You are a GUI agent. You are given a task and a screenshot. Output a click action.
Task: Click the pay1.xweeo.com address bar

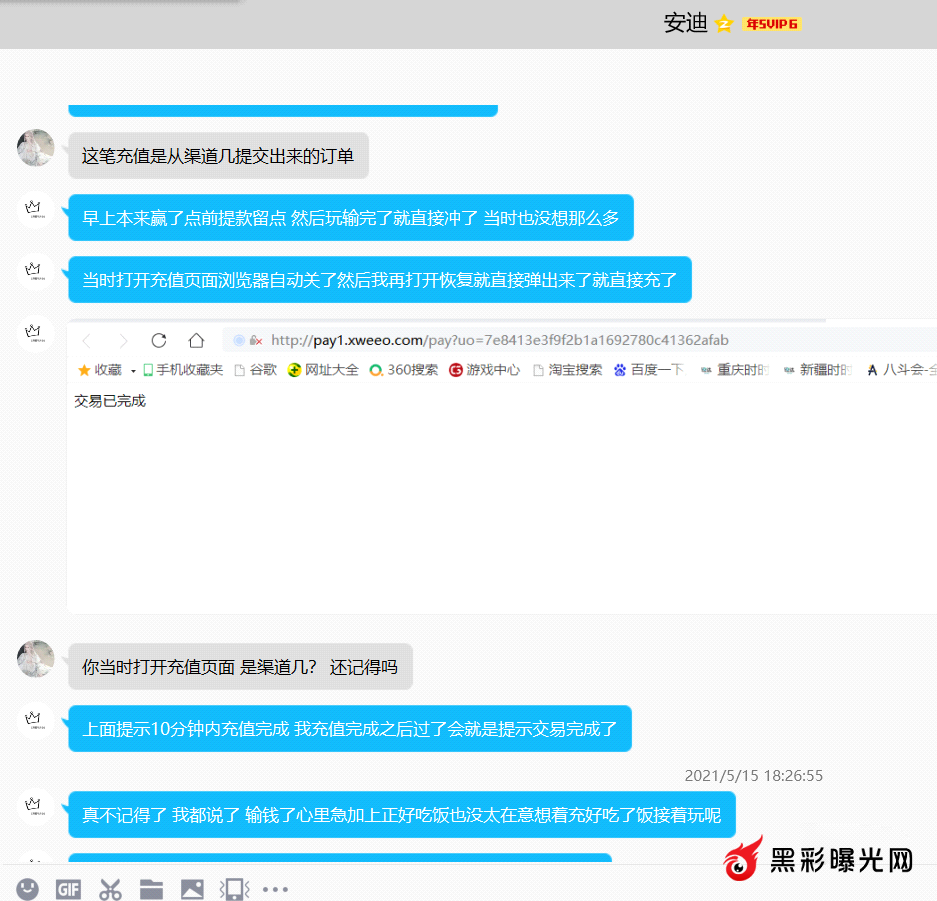(x=500, y=340)
